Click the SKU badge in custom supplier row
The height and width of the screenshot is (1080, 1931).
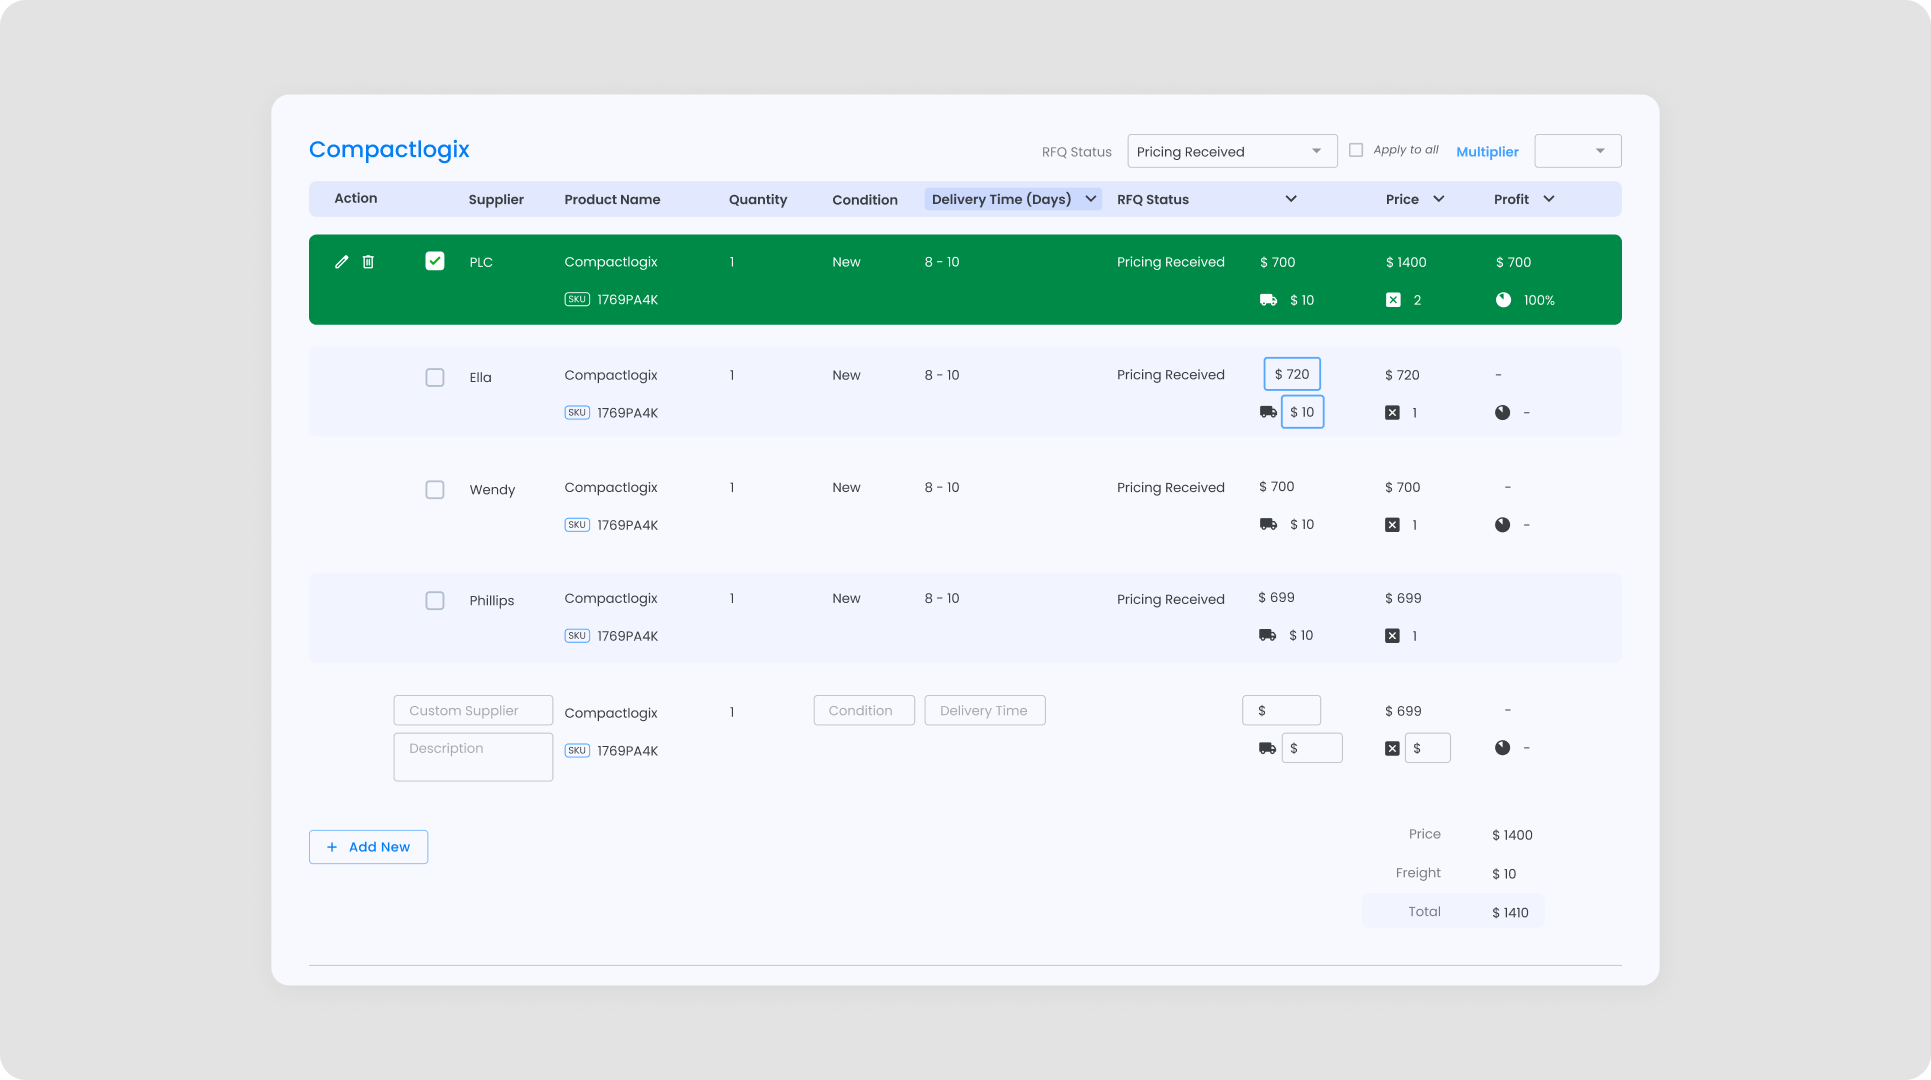(x=577, y=750)
